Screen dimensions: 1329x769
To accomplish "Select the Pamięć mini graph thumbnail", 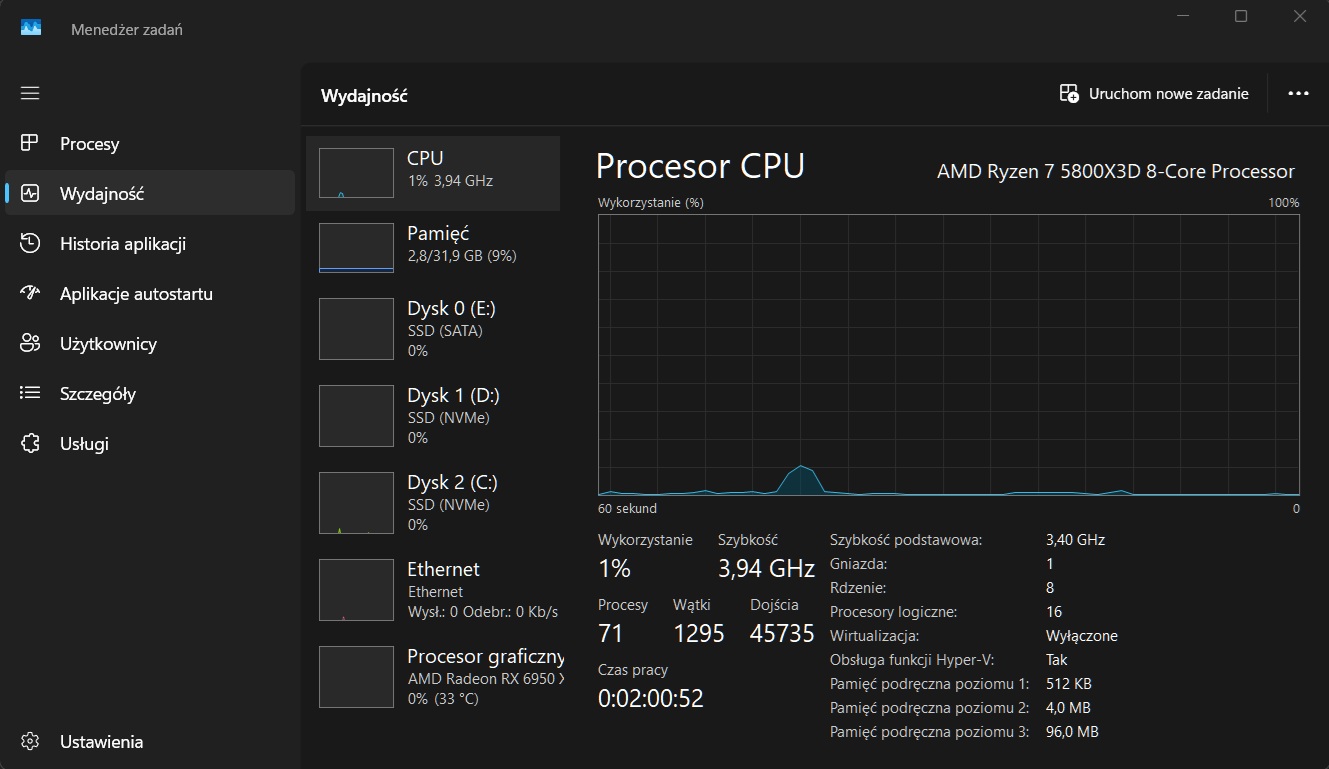I will (x=356, y=248).
